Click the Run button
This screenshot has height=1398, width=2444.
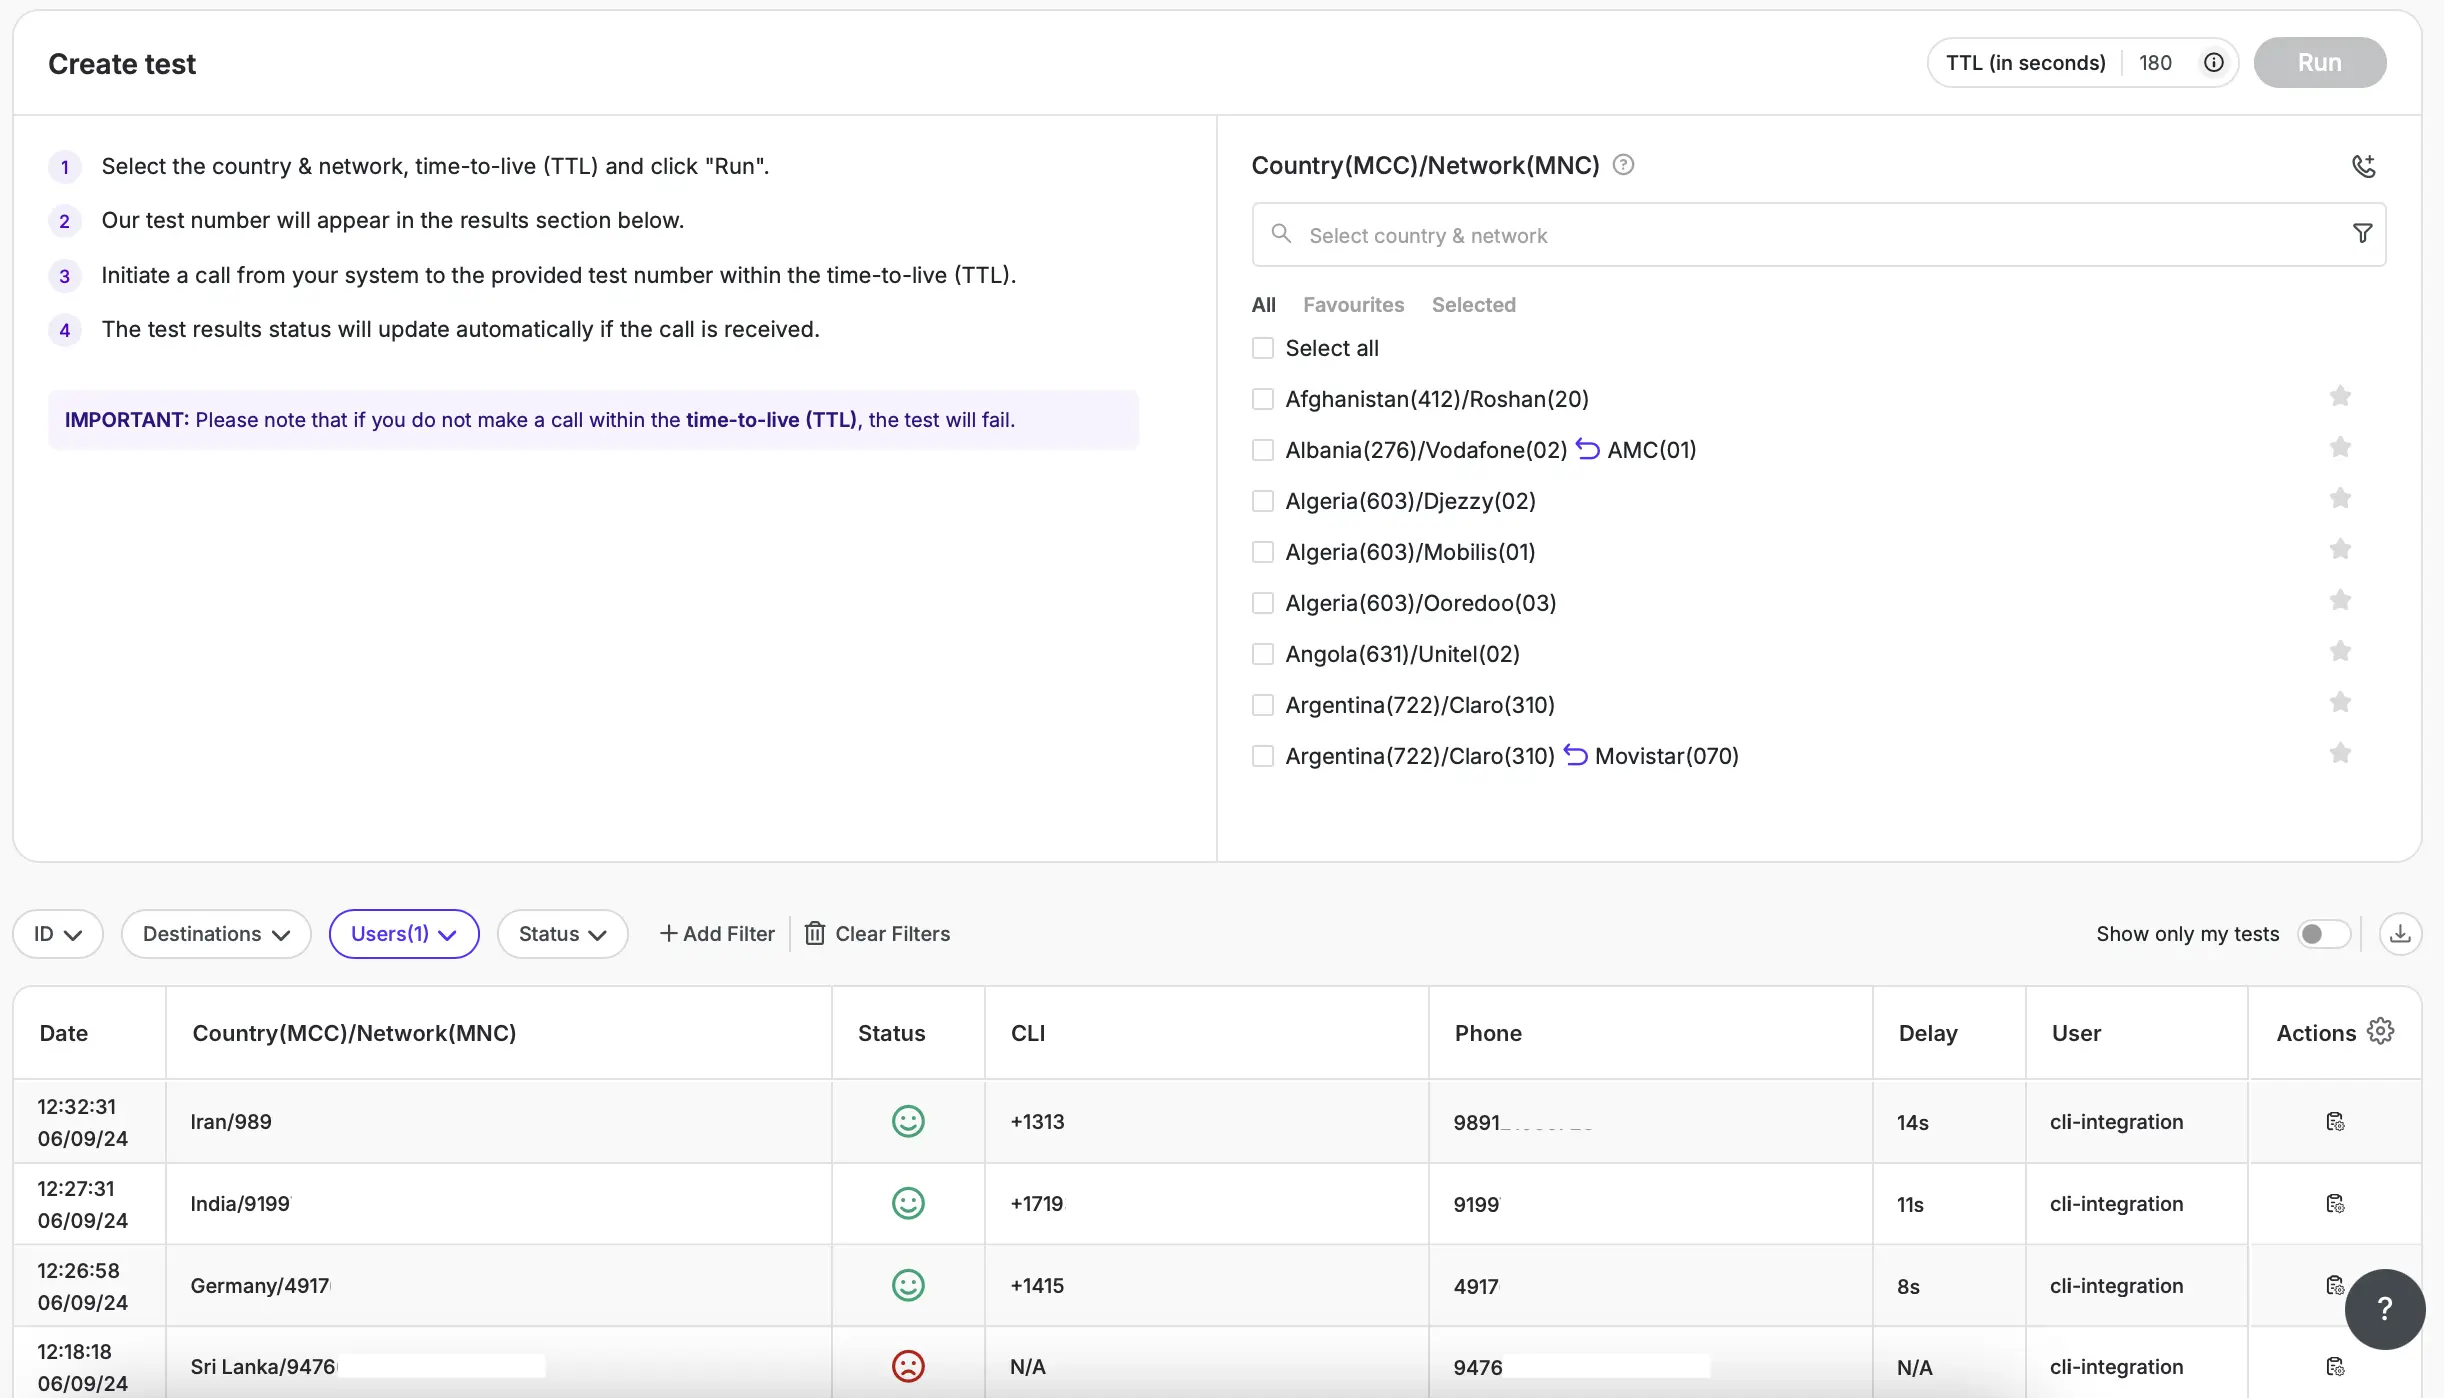(2320, 63)
